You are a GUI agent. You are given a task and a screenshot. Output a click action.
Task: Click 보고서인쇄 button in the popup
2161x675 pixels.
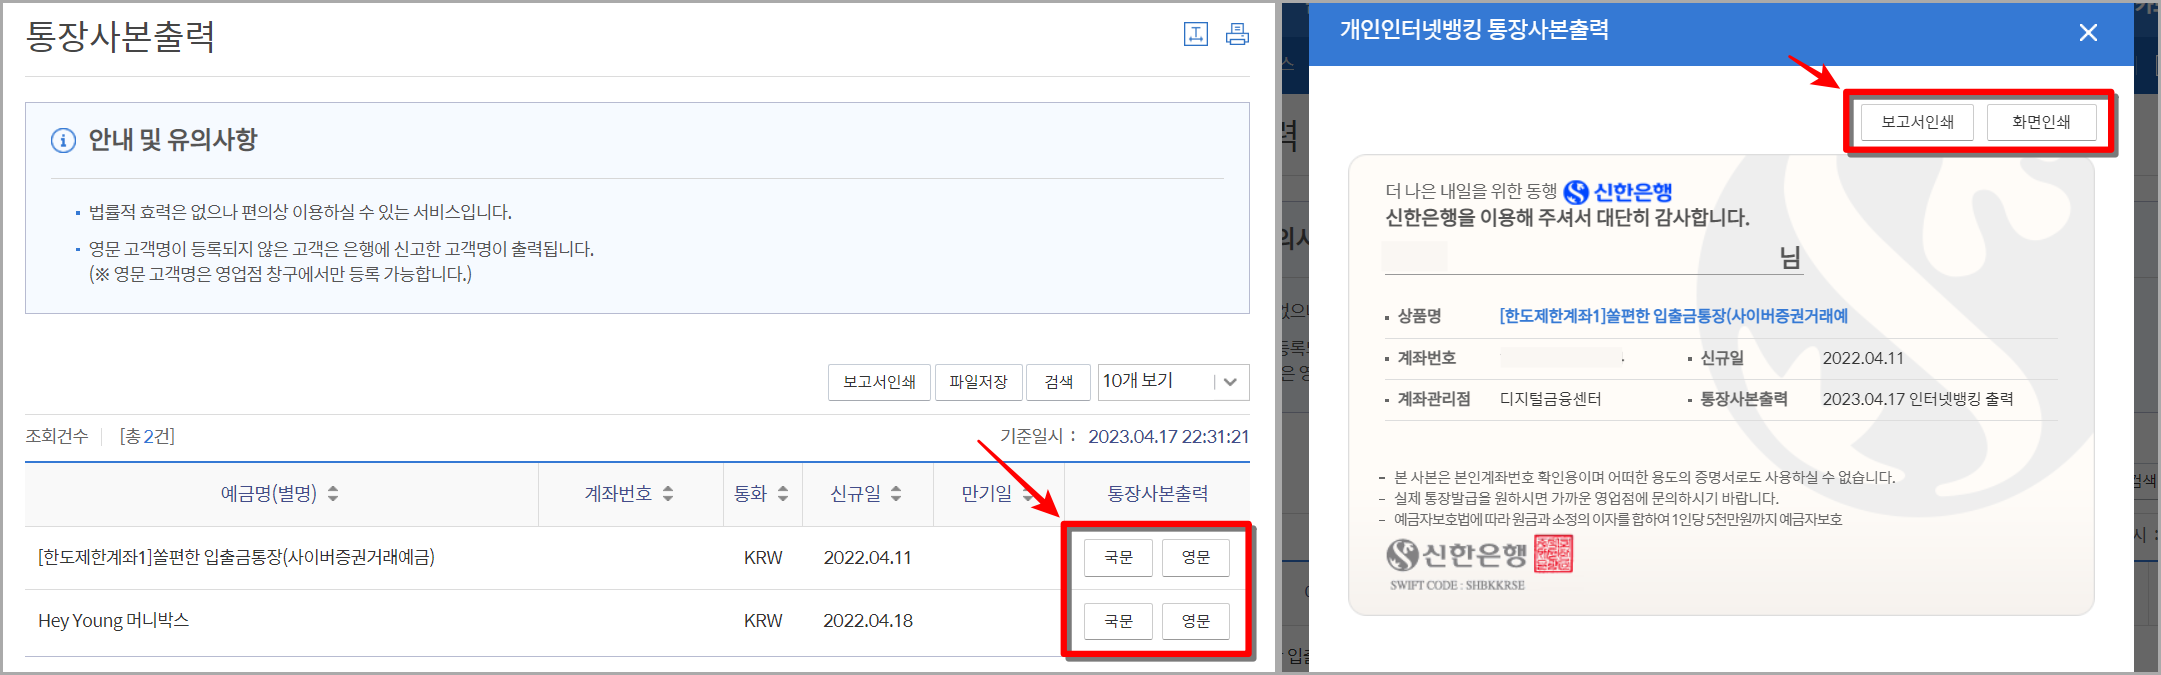(1917, 122)
